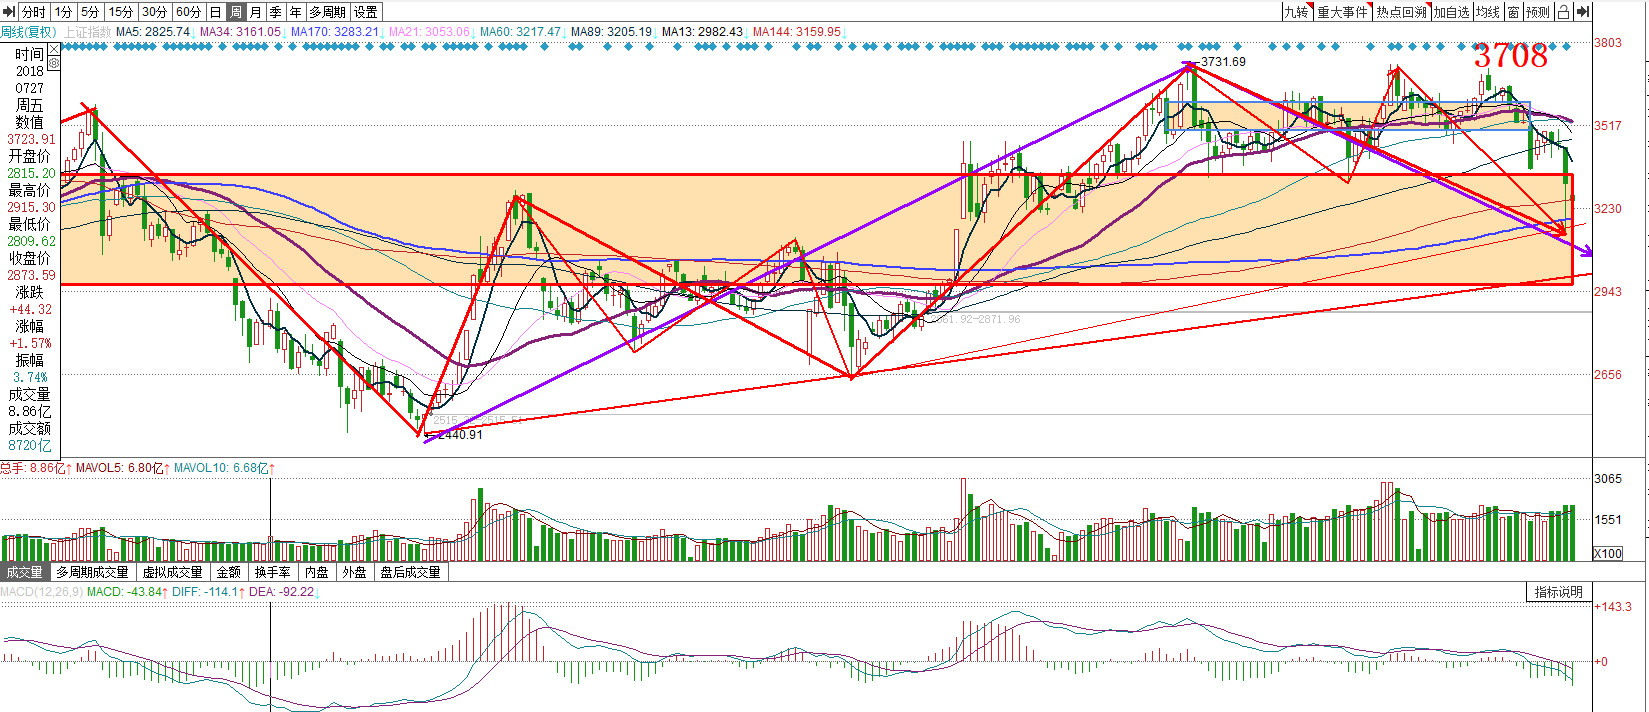This screenshot has height=712, width=1649.
Task: Click the 窗 window button
Action: pos(1514,12)
